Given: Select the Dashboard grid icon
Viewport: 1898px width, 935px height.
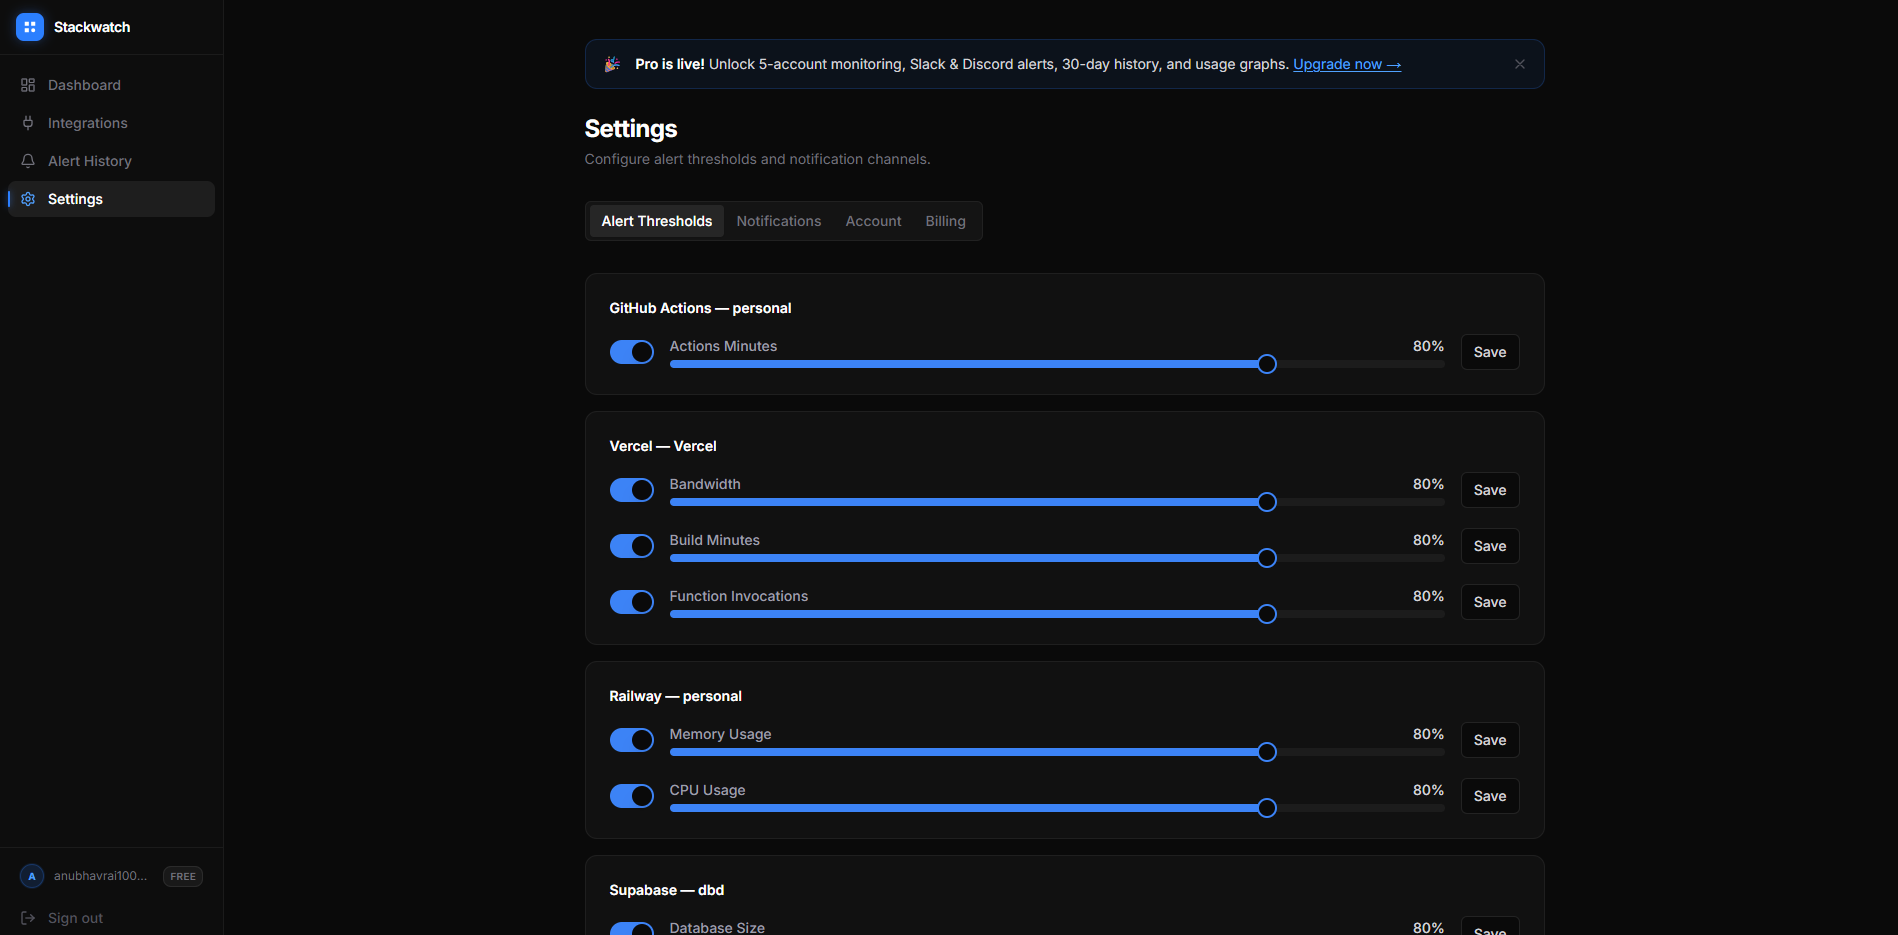Looking at the screenshot, I should pos(28,85).
